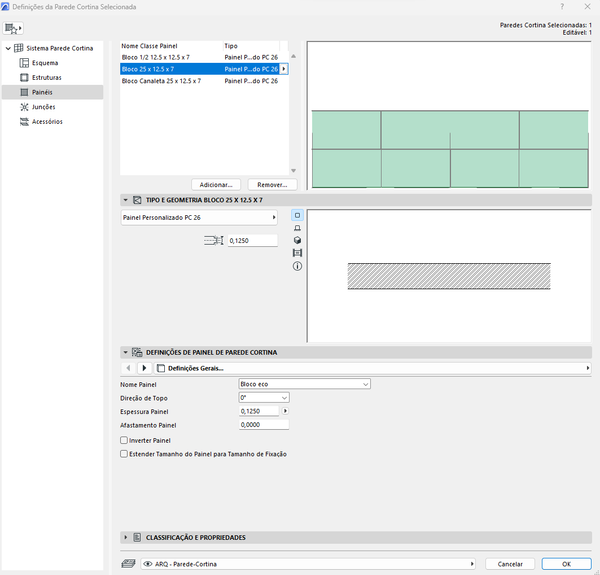Select Sistema Parede Cortina in the tree
The width and height of the screenshot is (600, 575).
pos(60,48)
